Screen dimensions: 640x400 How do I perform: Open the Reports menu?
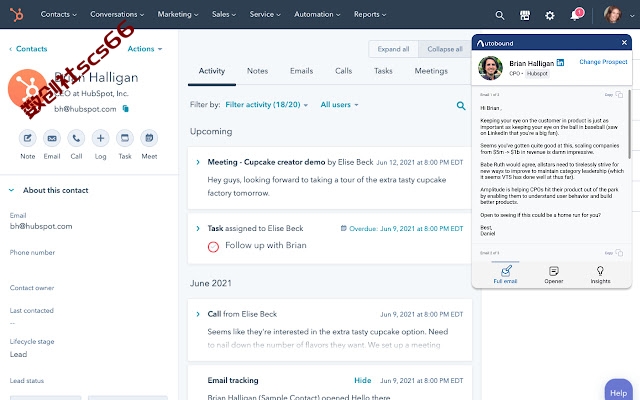tap(370, 14)
